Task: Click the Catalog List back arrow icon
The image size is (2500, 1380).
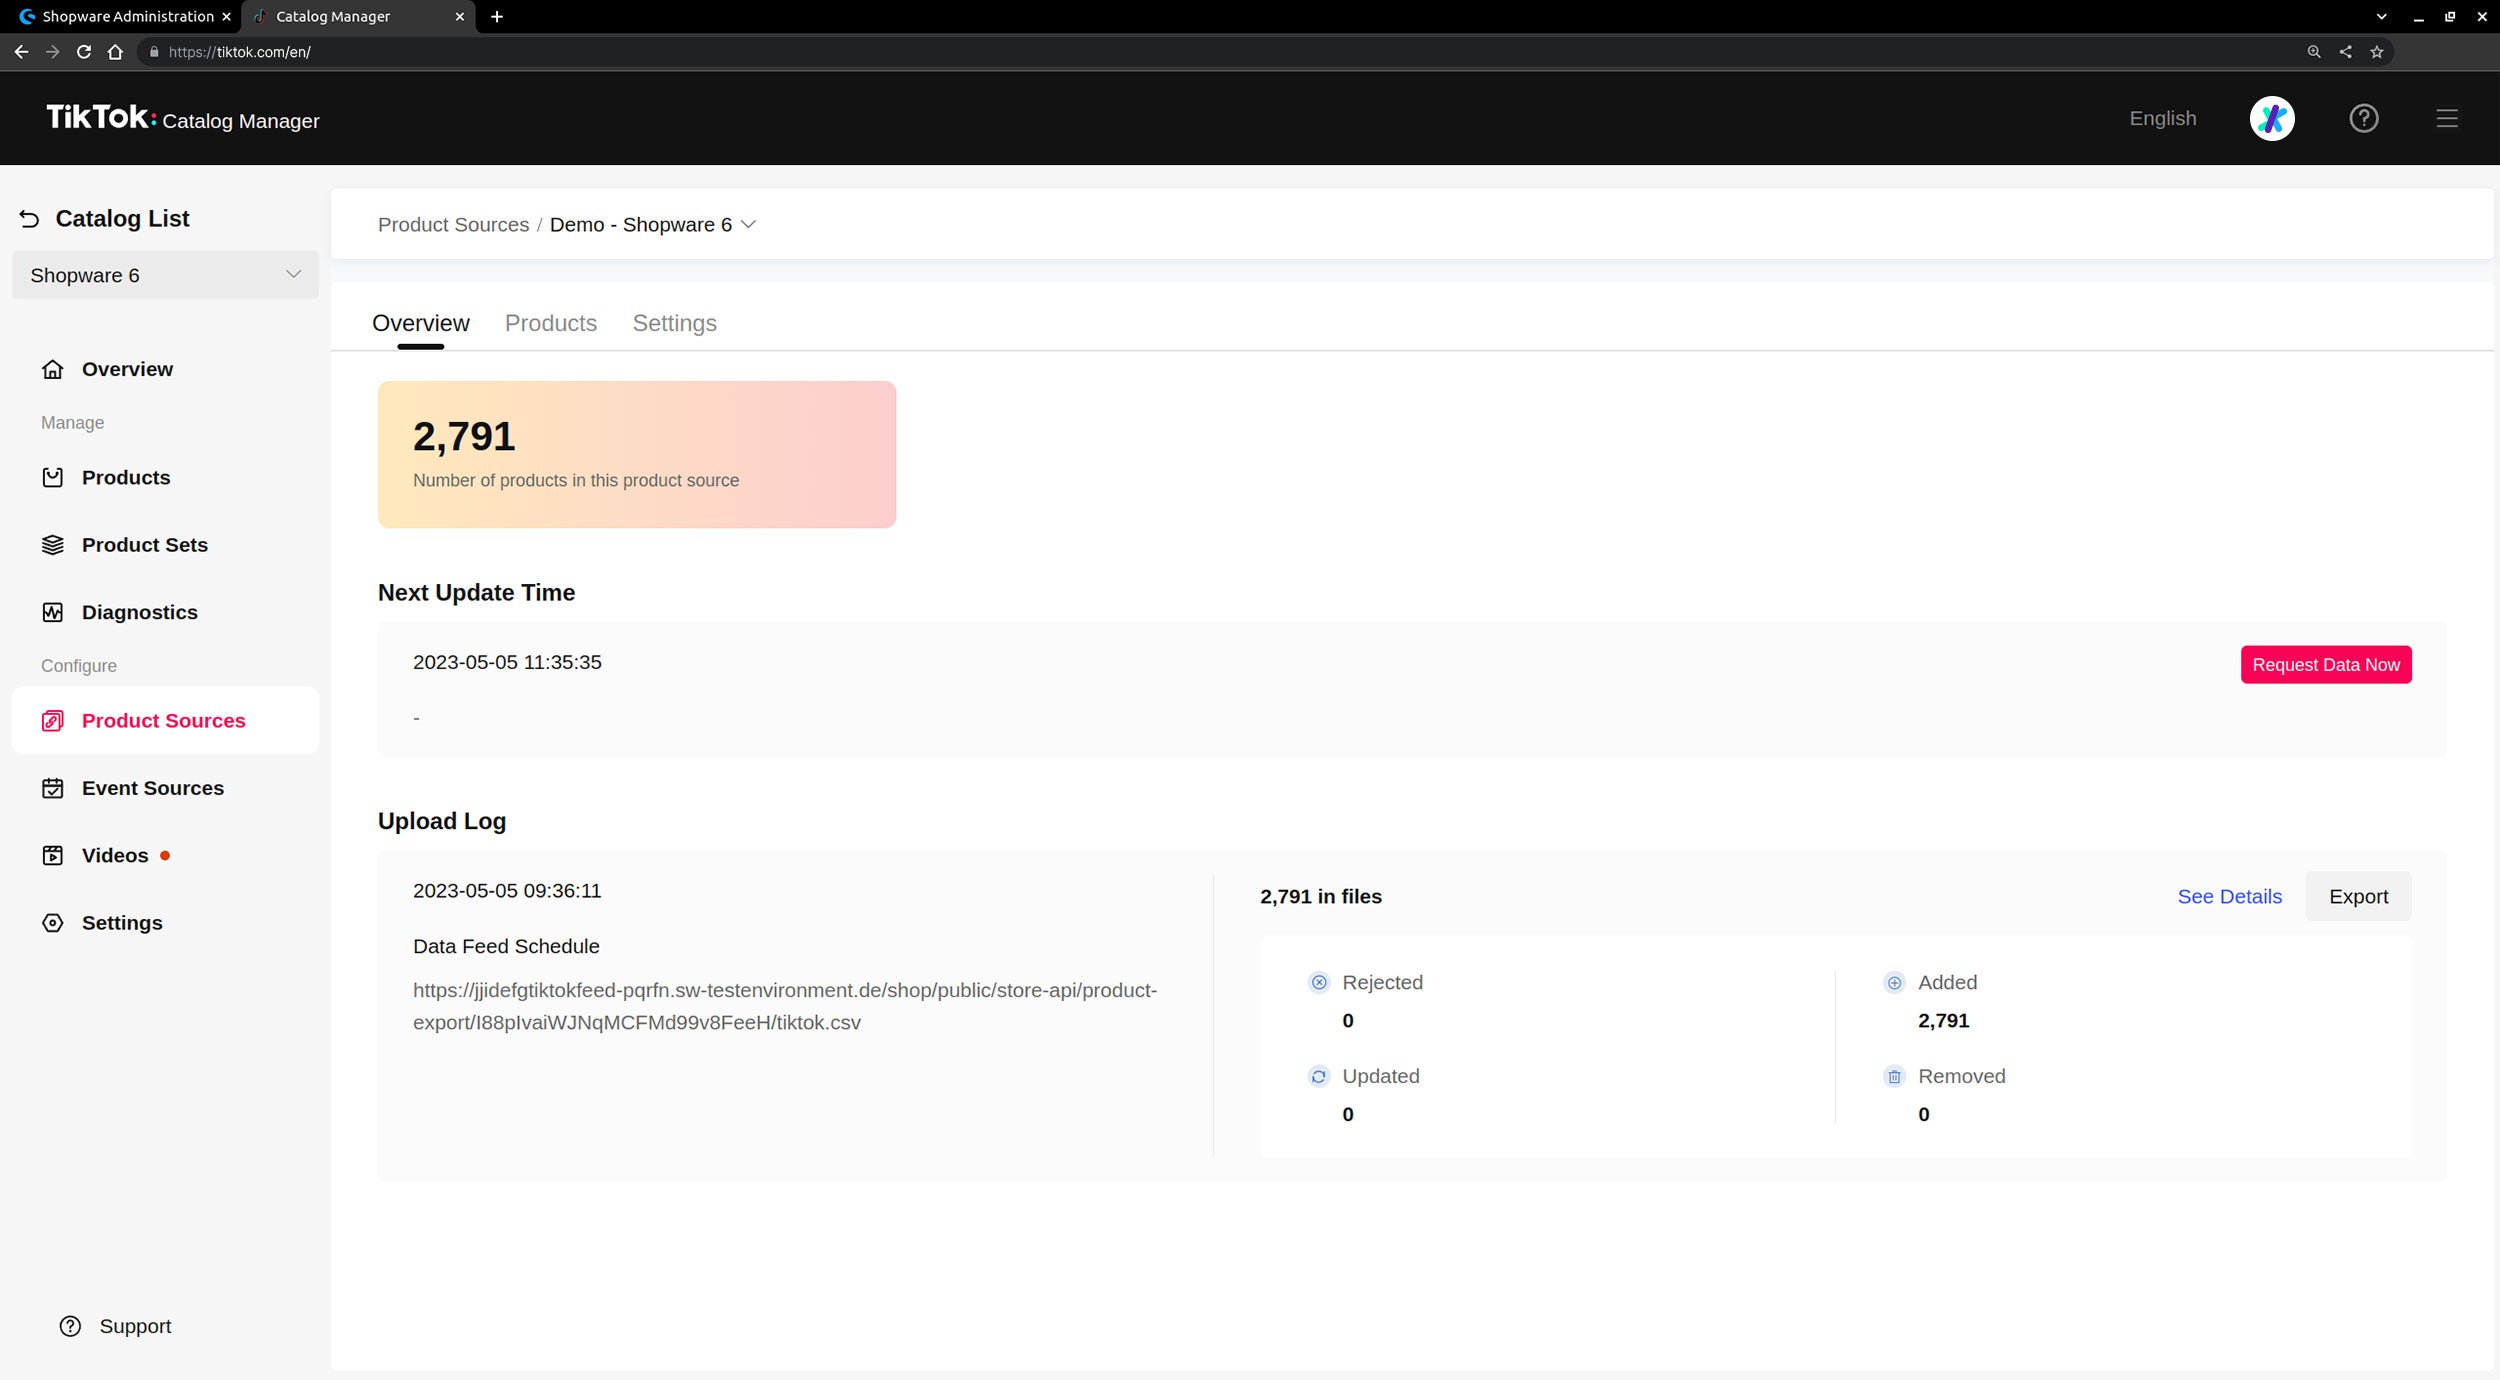Action: (x=29, y=219)
